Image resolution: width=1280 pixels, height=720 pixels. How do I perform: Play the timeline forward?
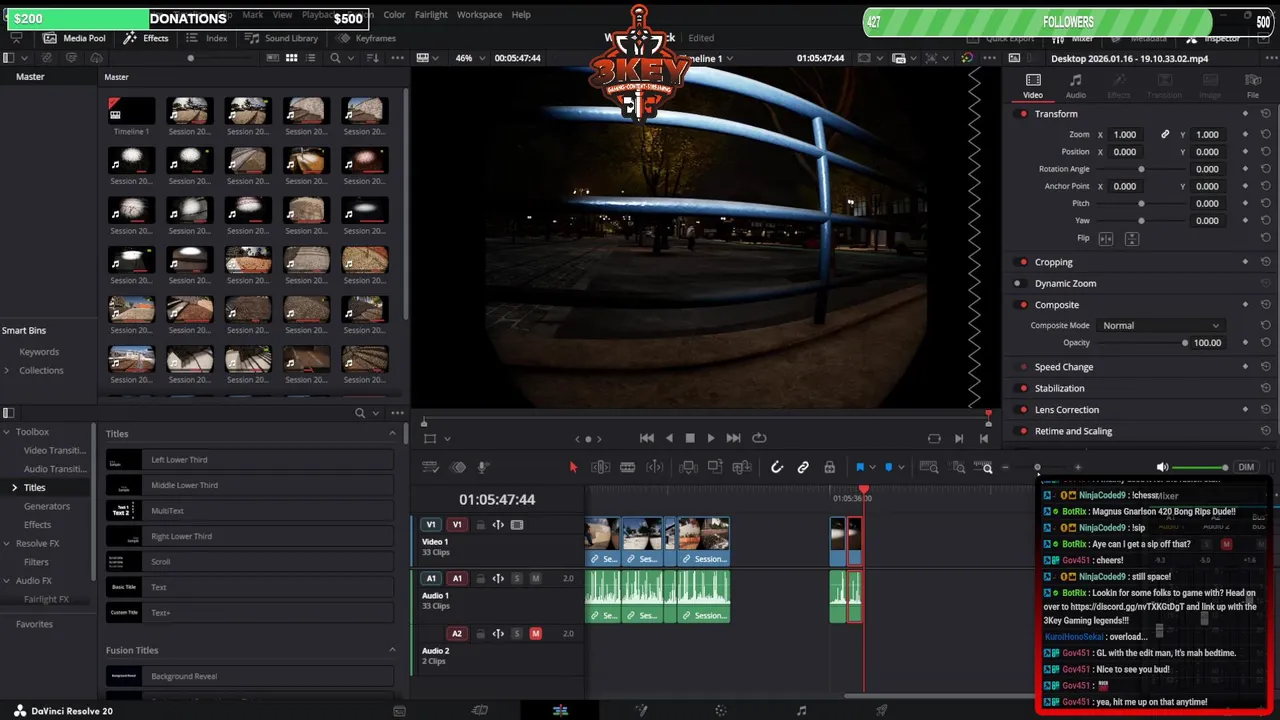pyautogui.click(x=711, y=438)
